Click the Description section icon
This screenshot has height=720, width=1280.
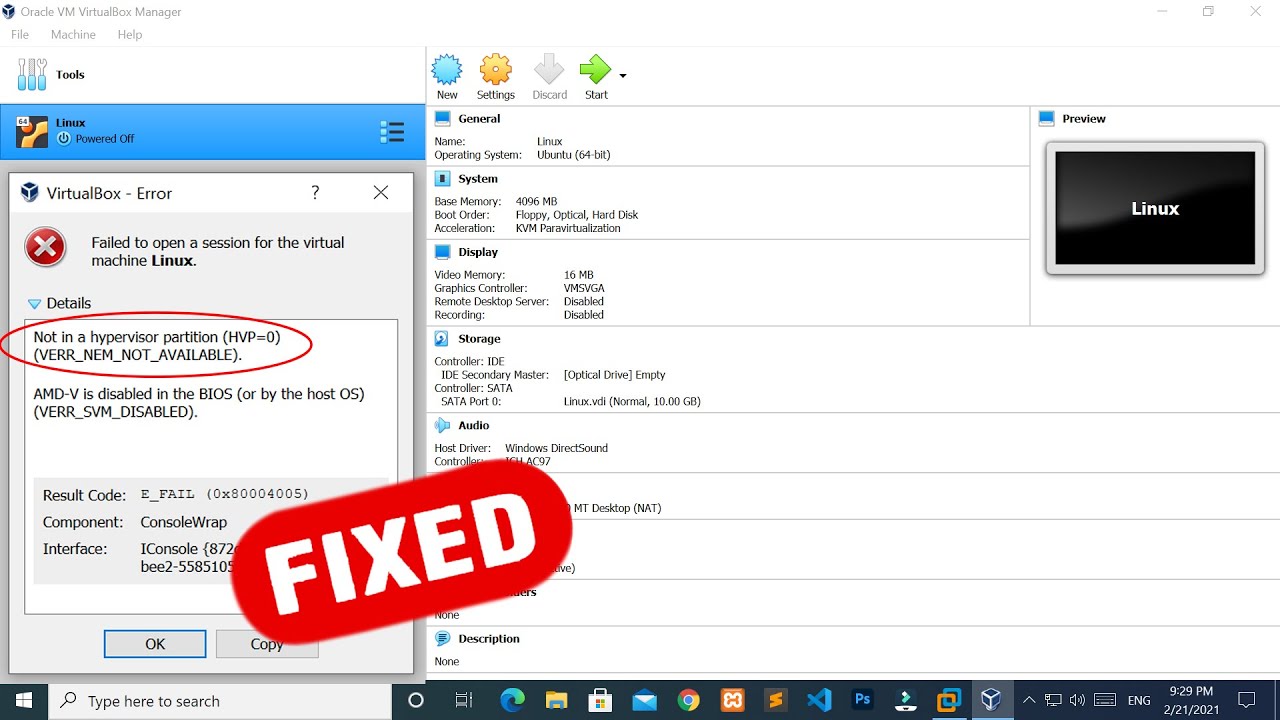click(443, 638)
